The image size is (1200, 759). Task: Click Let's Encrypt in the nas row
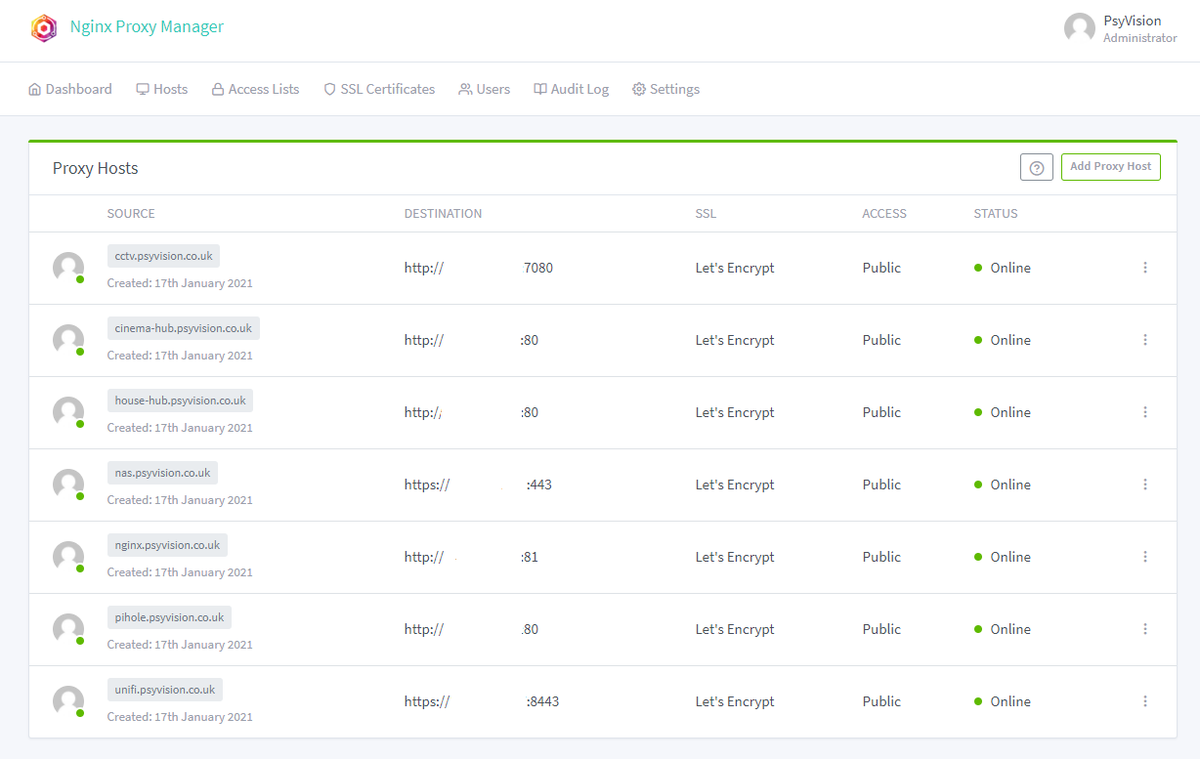pos(735,484)
